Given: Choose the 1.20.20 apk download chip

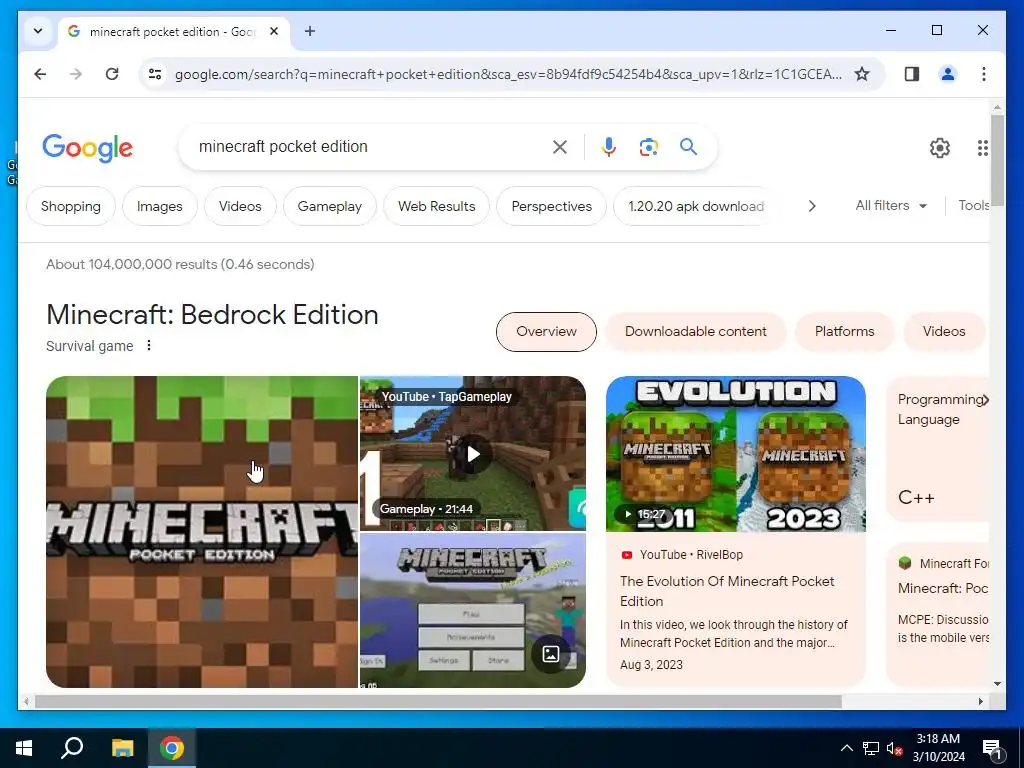Looking at the screenshot, I should click(696, 206).
